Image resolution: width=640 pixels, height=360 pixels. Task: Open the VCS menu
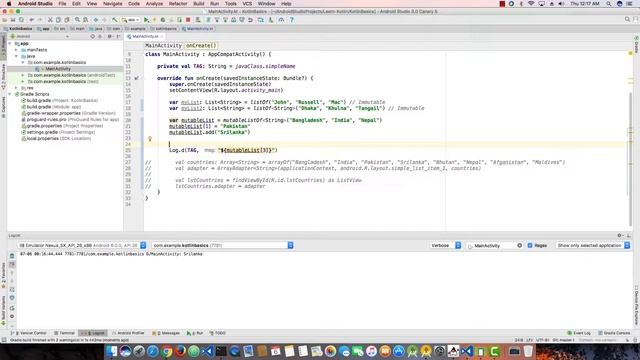247,4
